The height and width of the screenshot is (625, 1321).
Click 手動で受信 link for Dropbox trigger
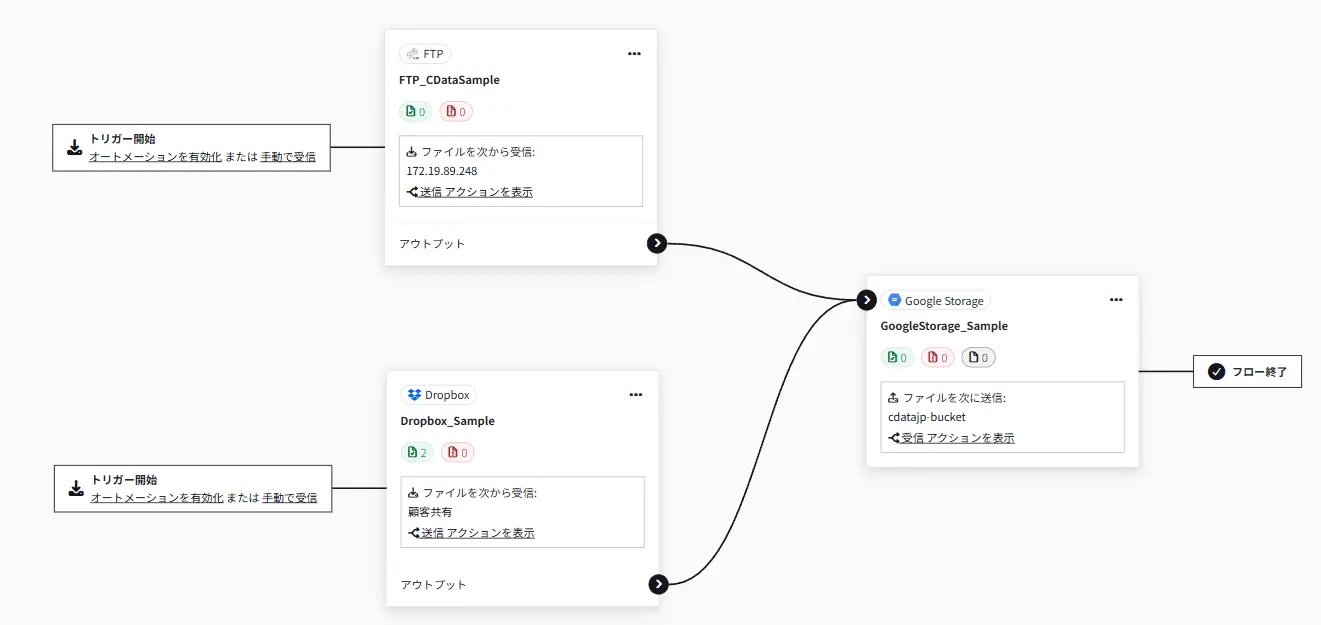pos(290,497)
